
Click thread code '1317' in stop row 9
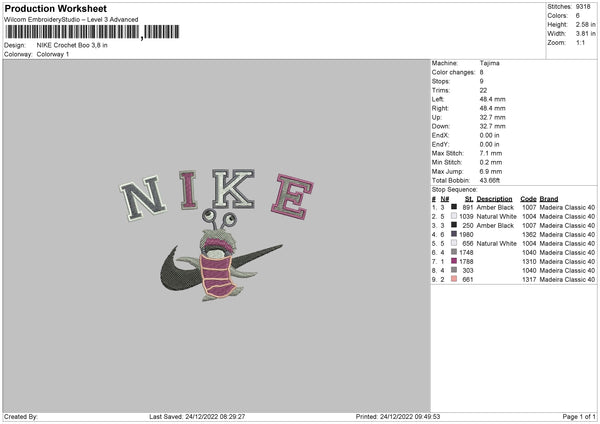pos(529,279)
